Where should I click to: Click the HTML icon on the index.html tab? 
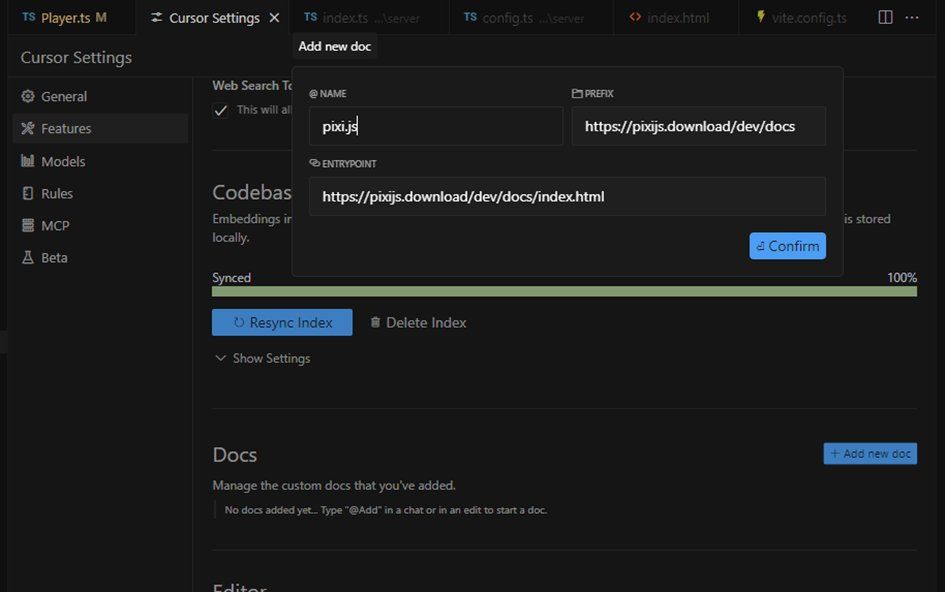(635, 17)
